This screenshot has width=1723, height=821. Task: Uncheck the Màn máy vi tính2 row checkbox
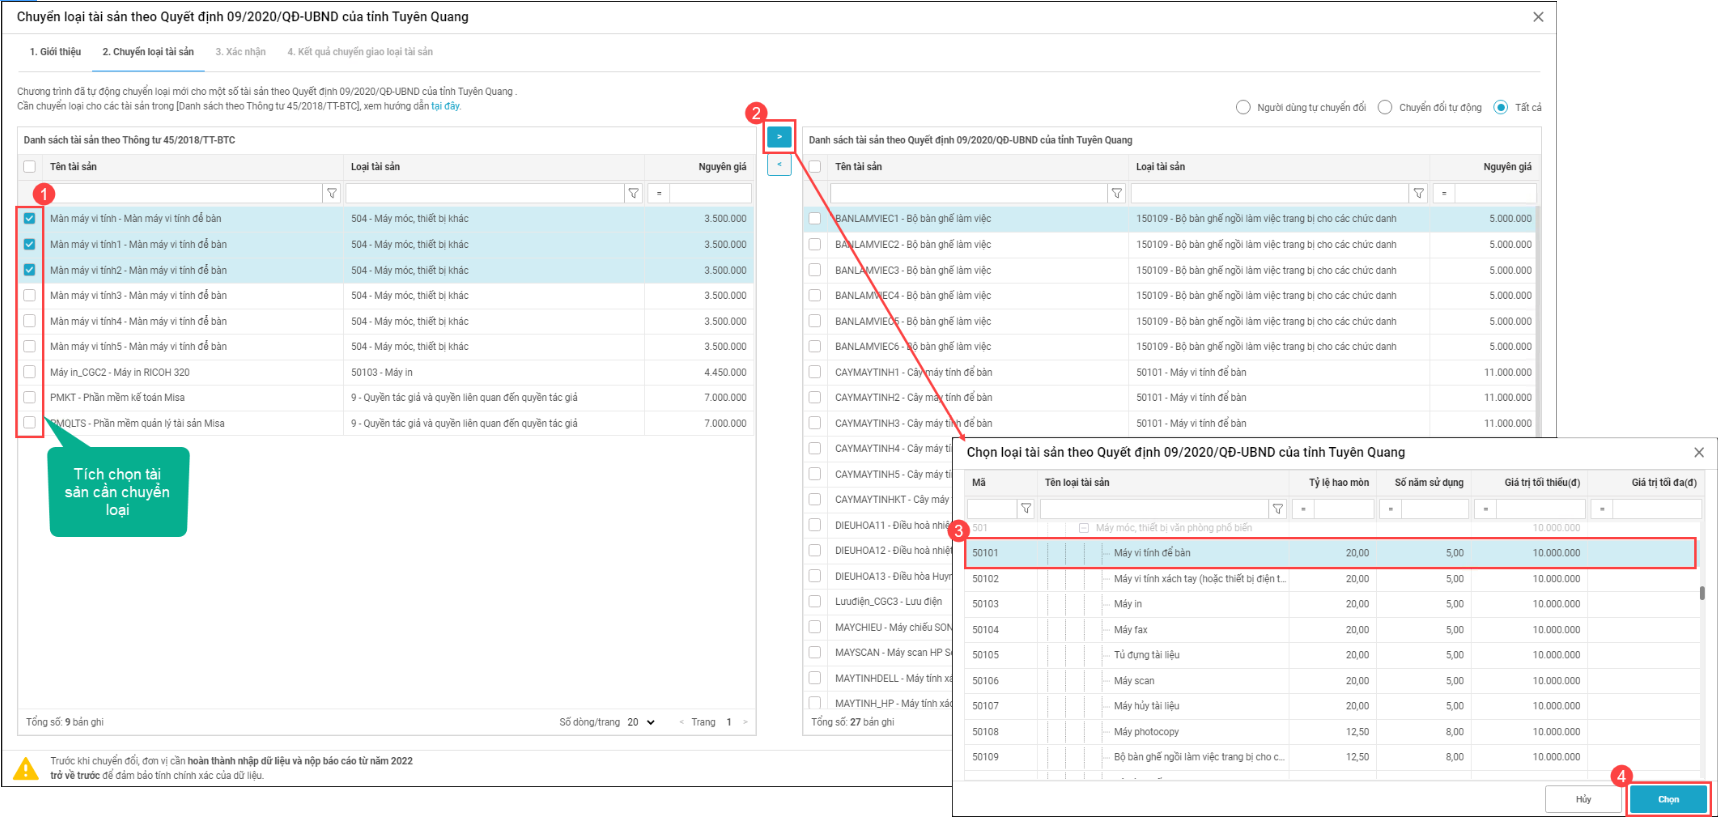pos(29,270)
